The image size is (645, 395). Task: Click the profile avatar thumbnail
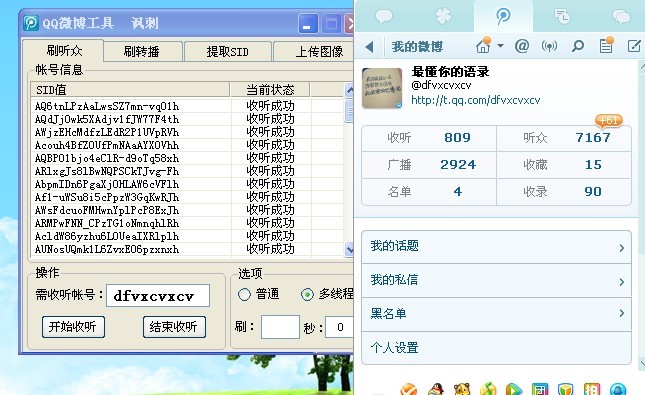coord(382,88)
